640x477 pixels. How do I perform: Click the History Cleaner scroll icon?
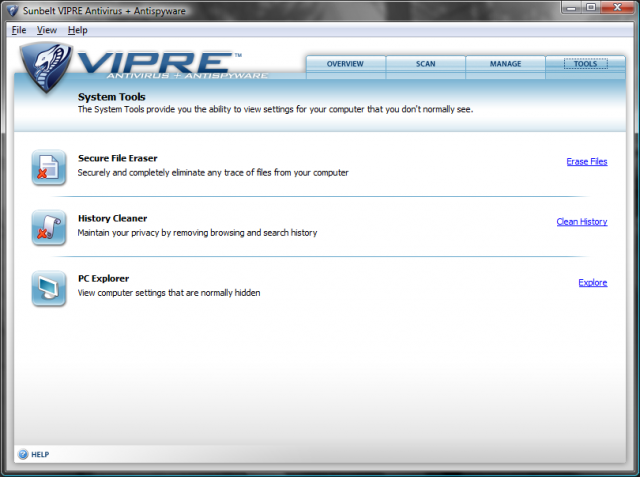click(x=49, y=228)
